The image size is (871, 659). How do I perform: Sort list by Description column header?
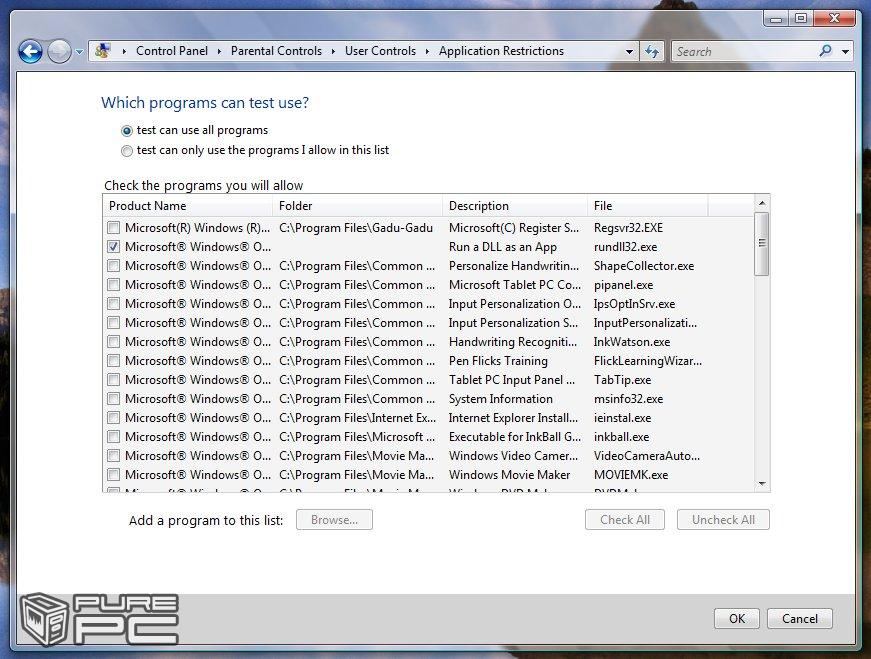[514, 206]
